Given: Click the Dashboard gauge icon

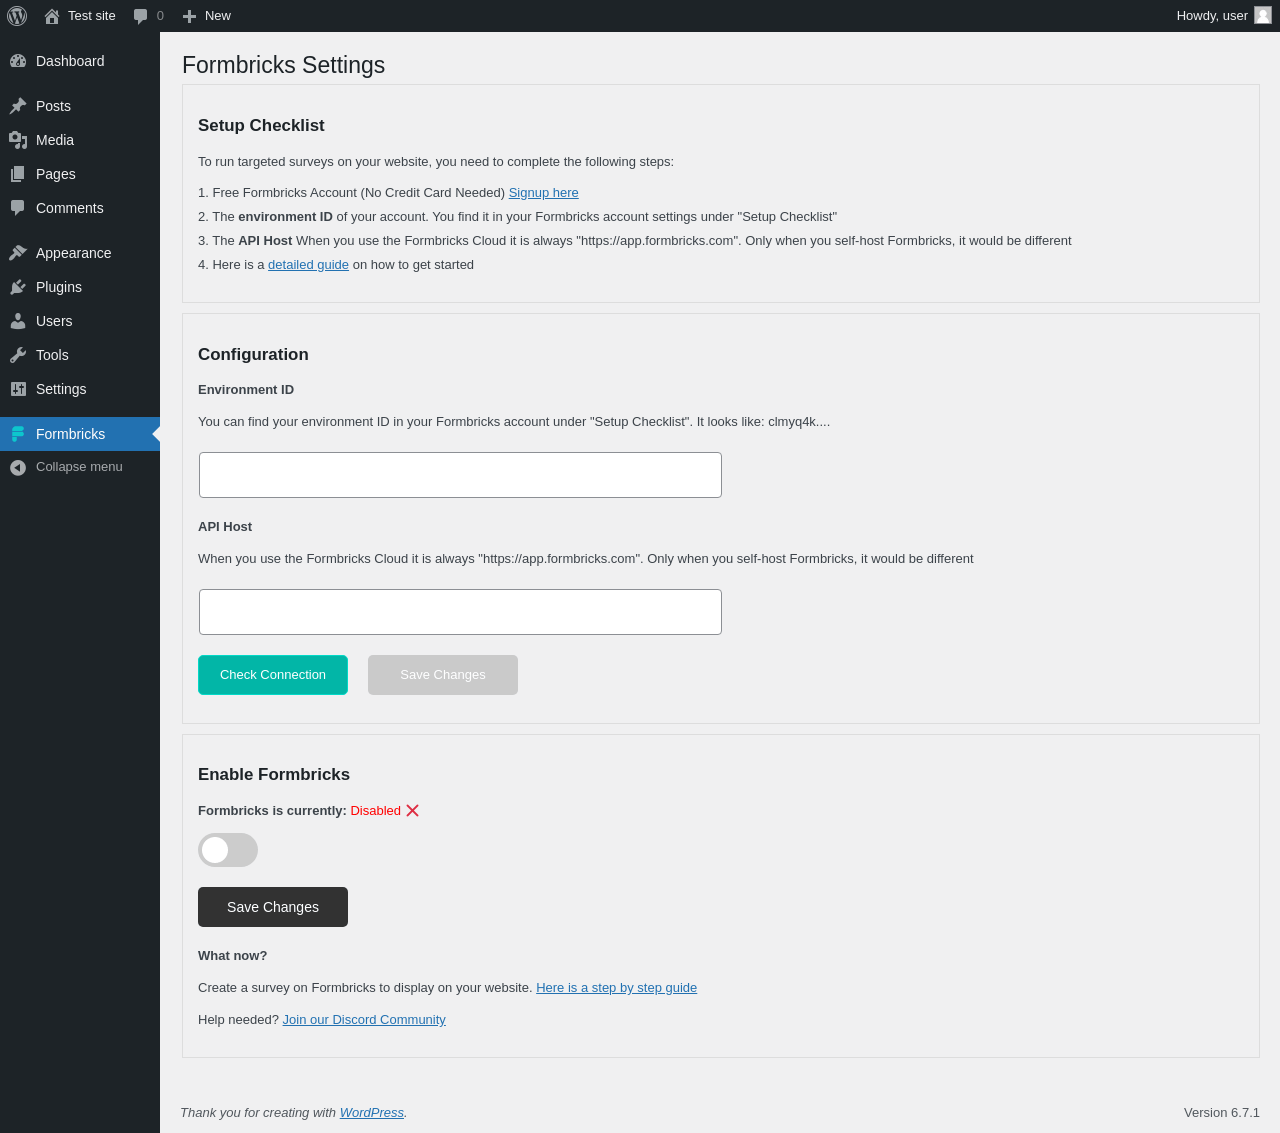Looking at the screenshot, I should pos(18,61).
